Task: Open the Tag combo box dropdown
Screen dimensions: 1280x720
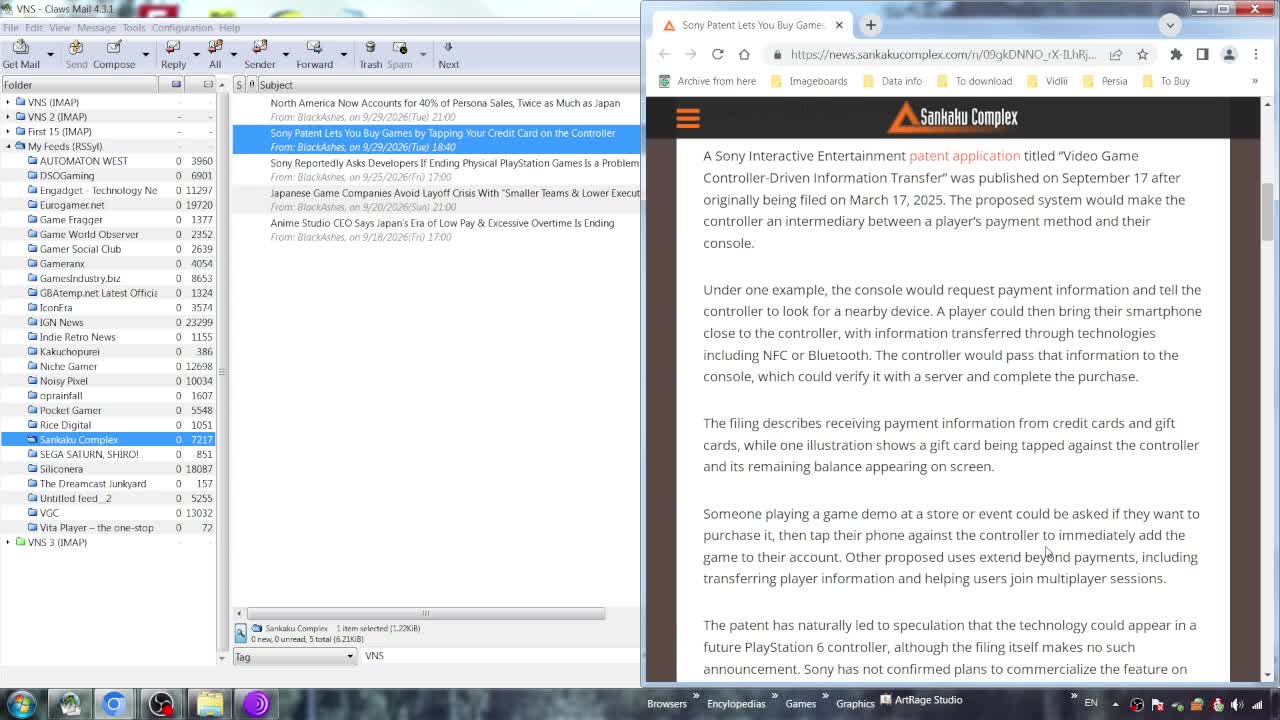Action: [x=350, y=657]
